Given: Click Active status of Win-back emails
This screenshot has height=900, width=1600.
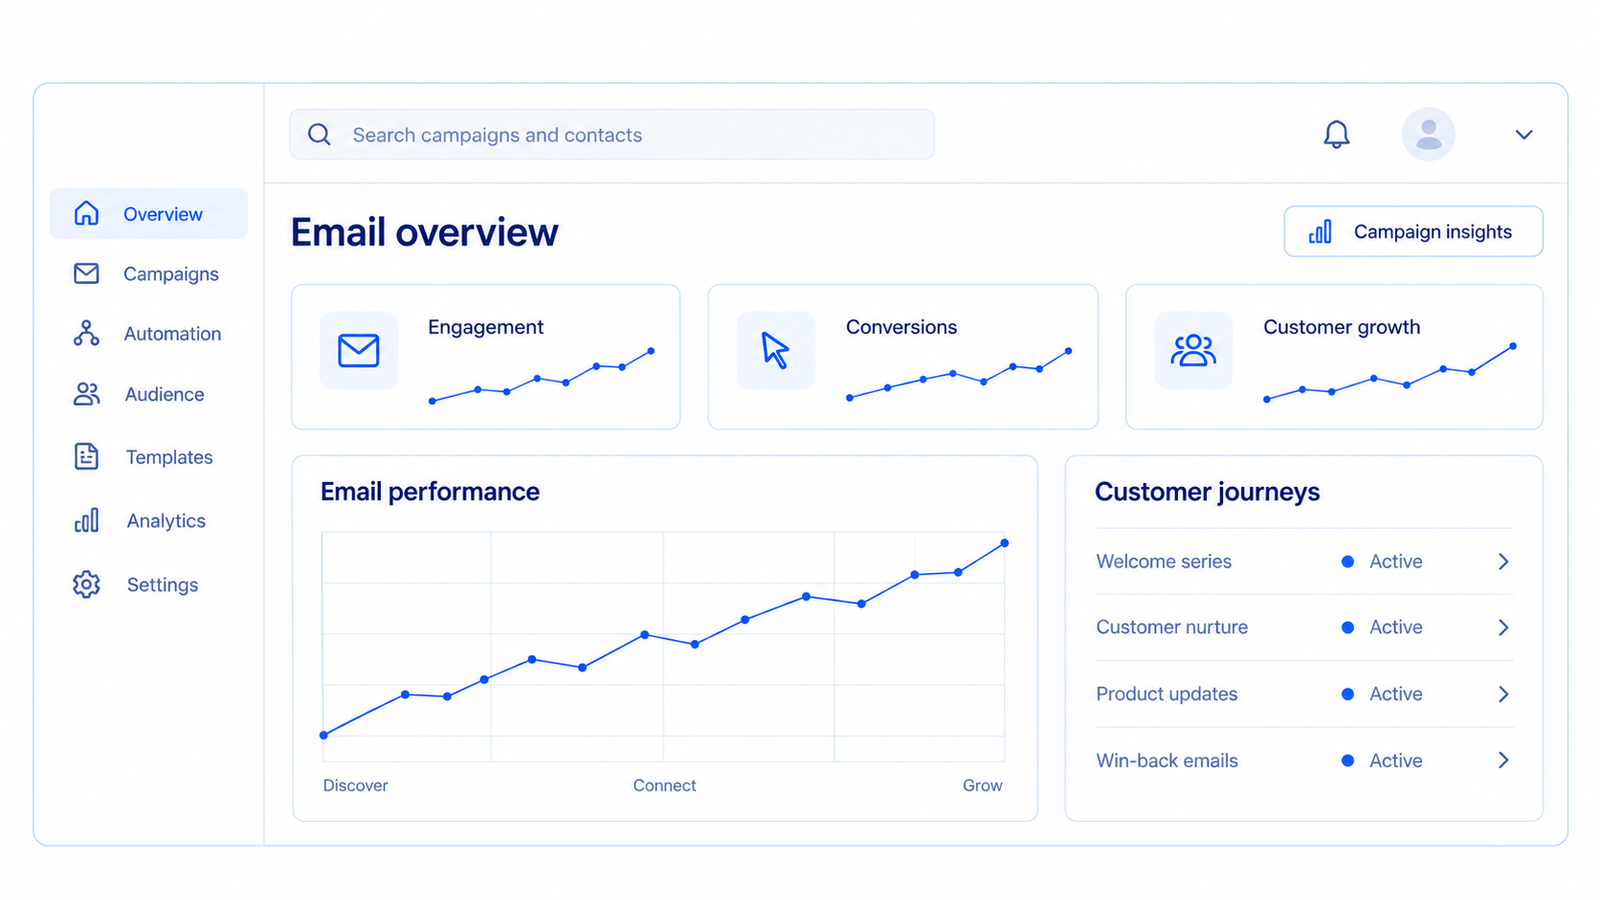Looking at the screenshot, I should tap(1382, 760).
